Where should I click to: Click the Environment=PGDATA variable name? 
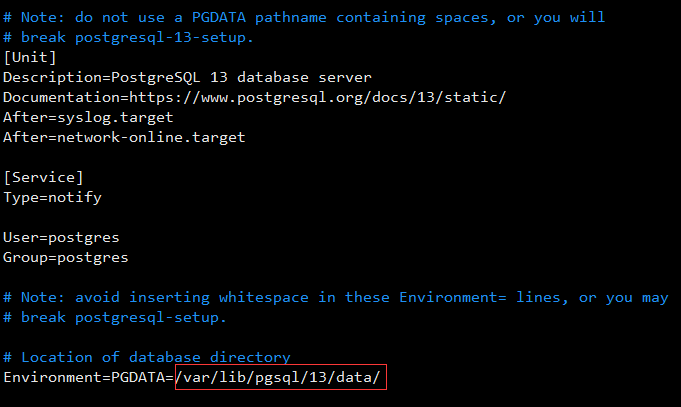pos(88,377)
